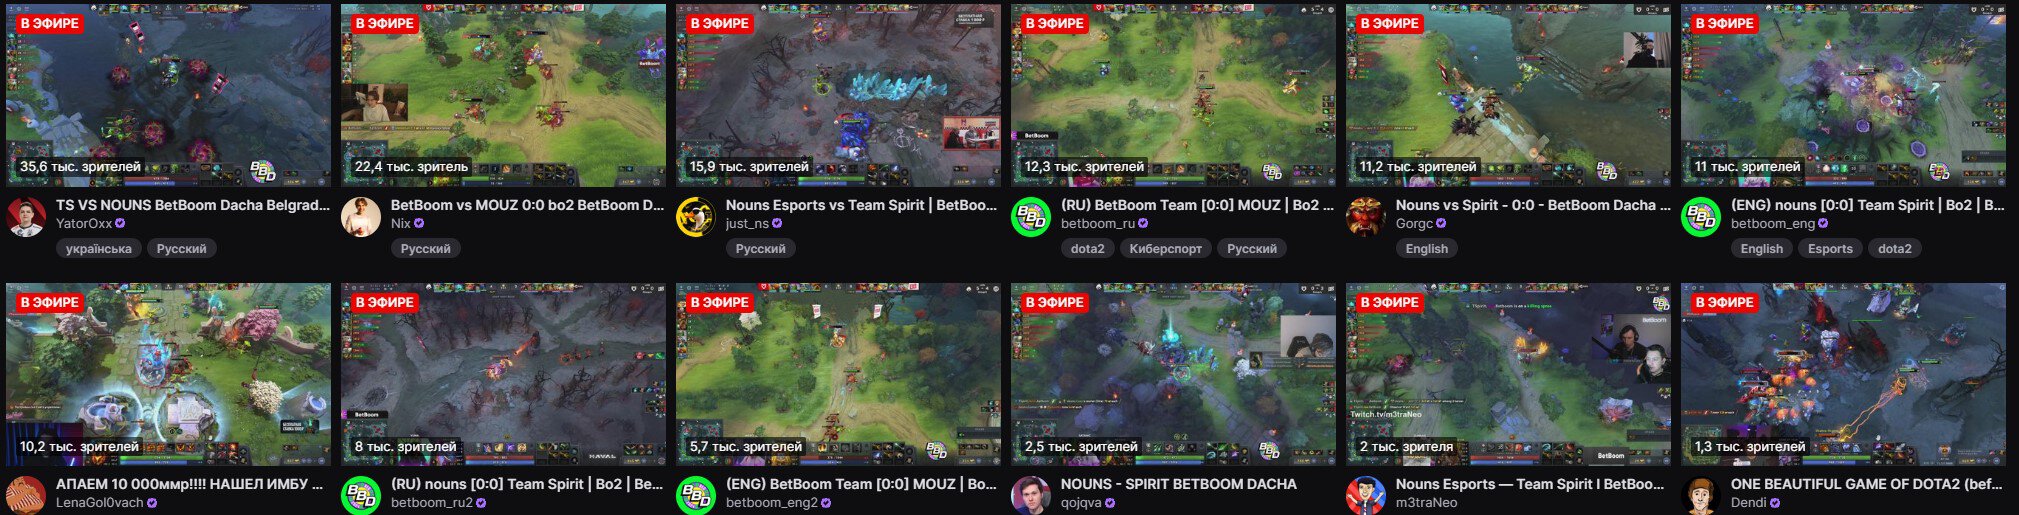The height and width of the screenshot is (515, 2019).
Task: Click betboom_ru green BB avatar
Action: click(x=1031, y=216)
